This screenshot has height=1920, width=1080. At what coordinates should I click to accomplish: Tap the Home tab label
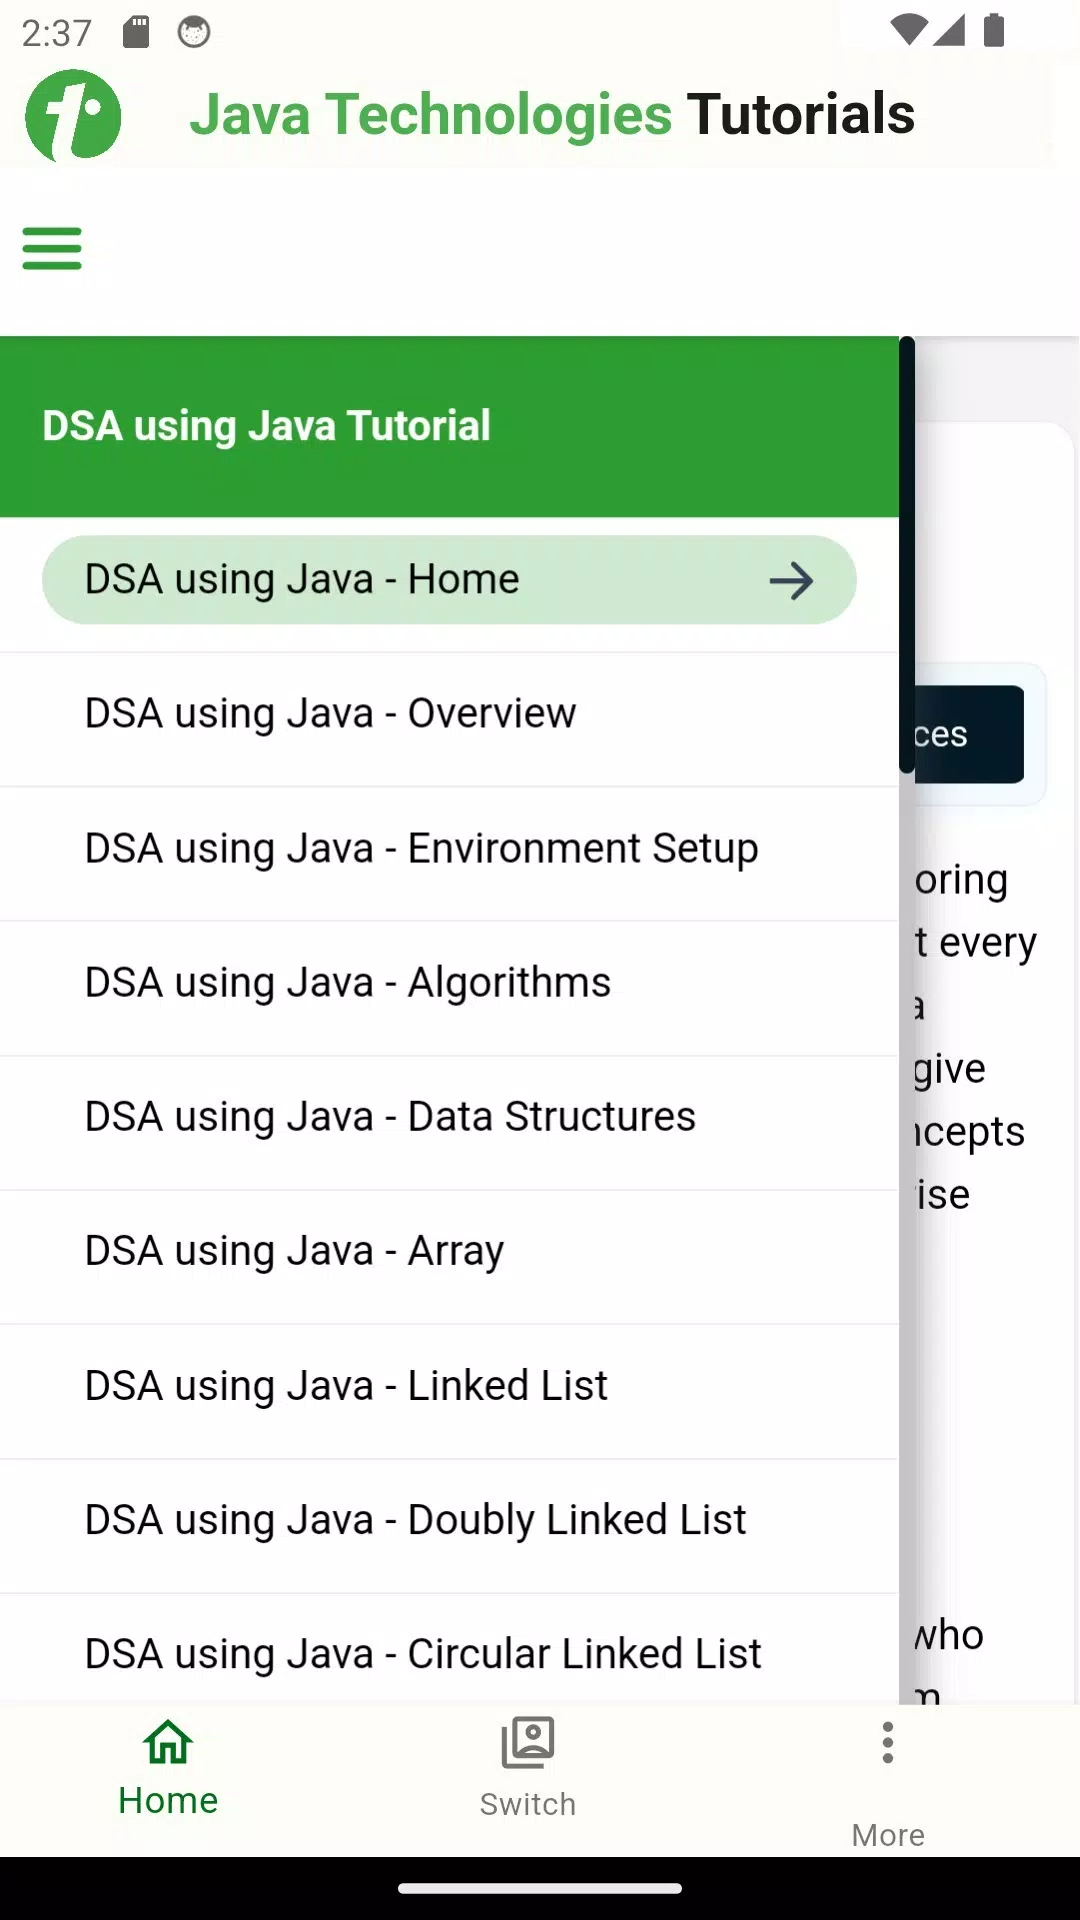(168, 1801)
